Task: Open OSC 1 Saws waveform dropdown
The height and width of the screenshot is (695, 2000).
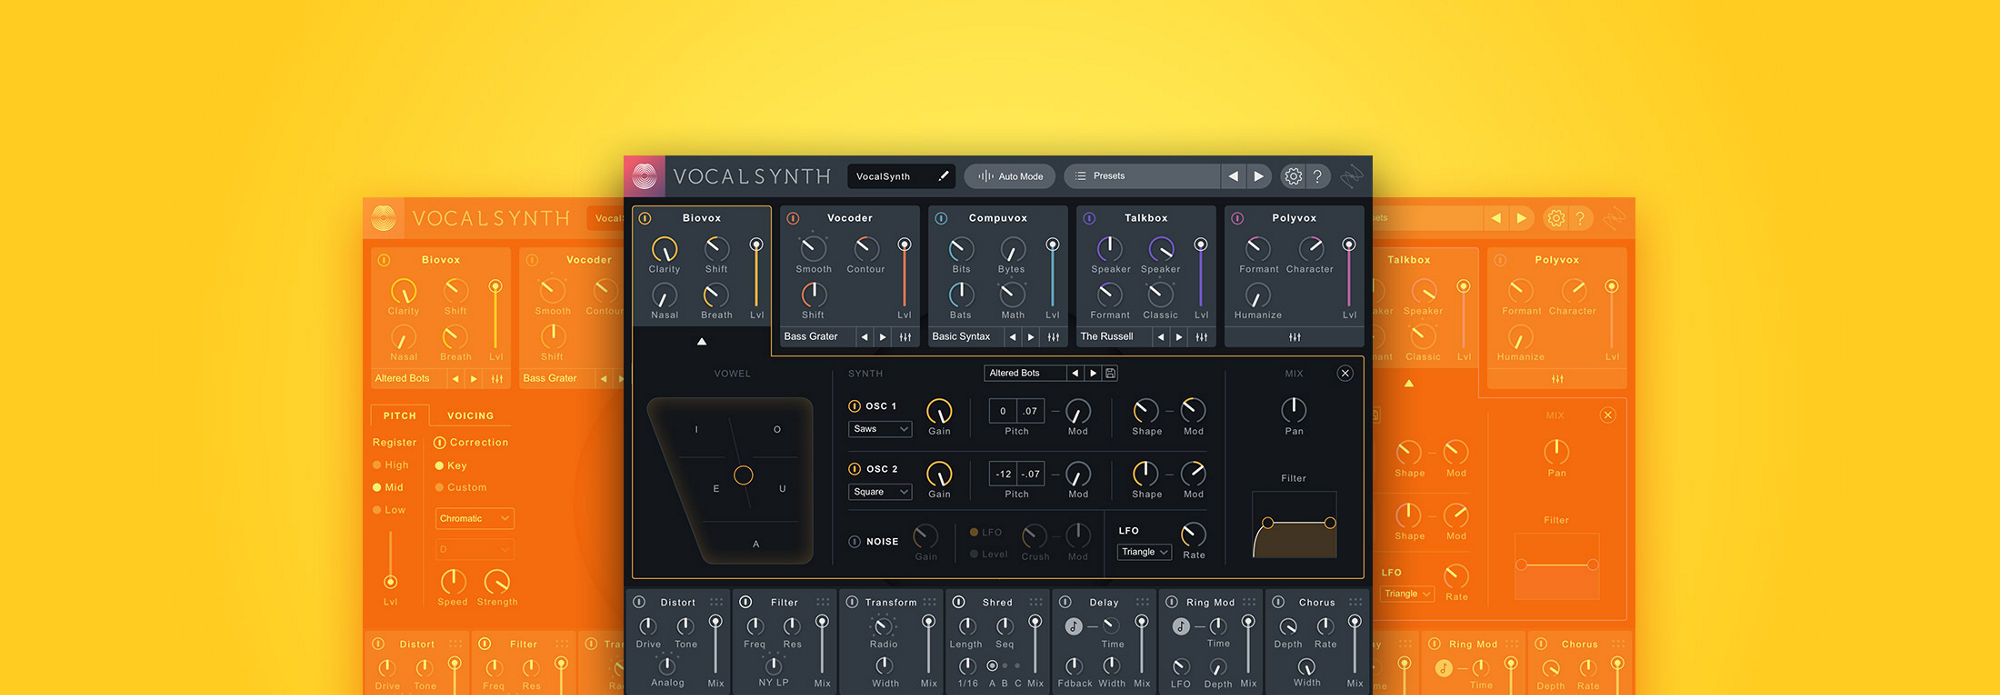Action: click(880, 429)
